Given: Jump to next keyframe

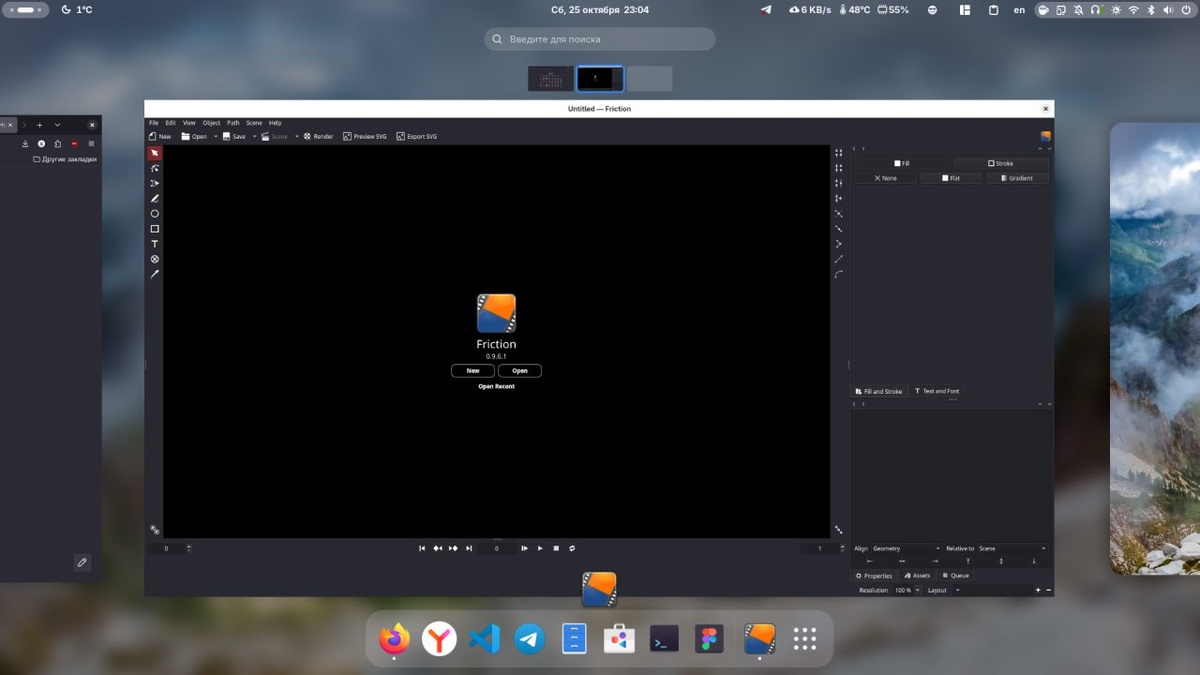Looking at the screenshot, I should (x=453, y=548).
